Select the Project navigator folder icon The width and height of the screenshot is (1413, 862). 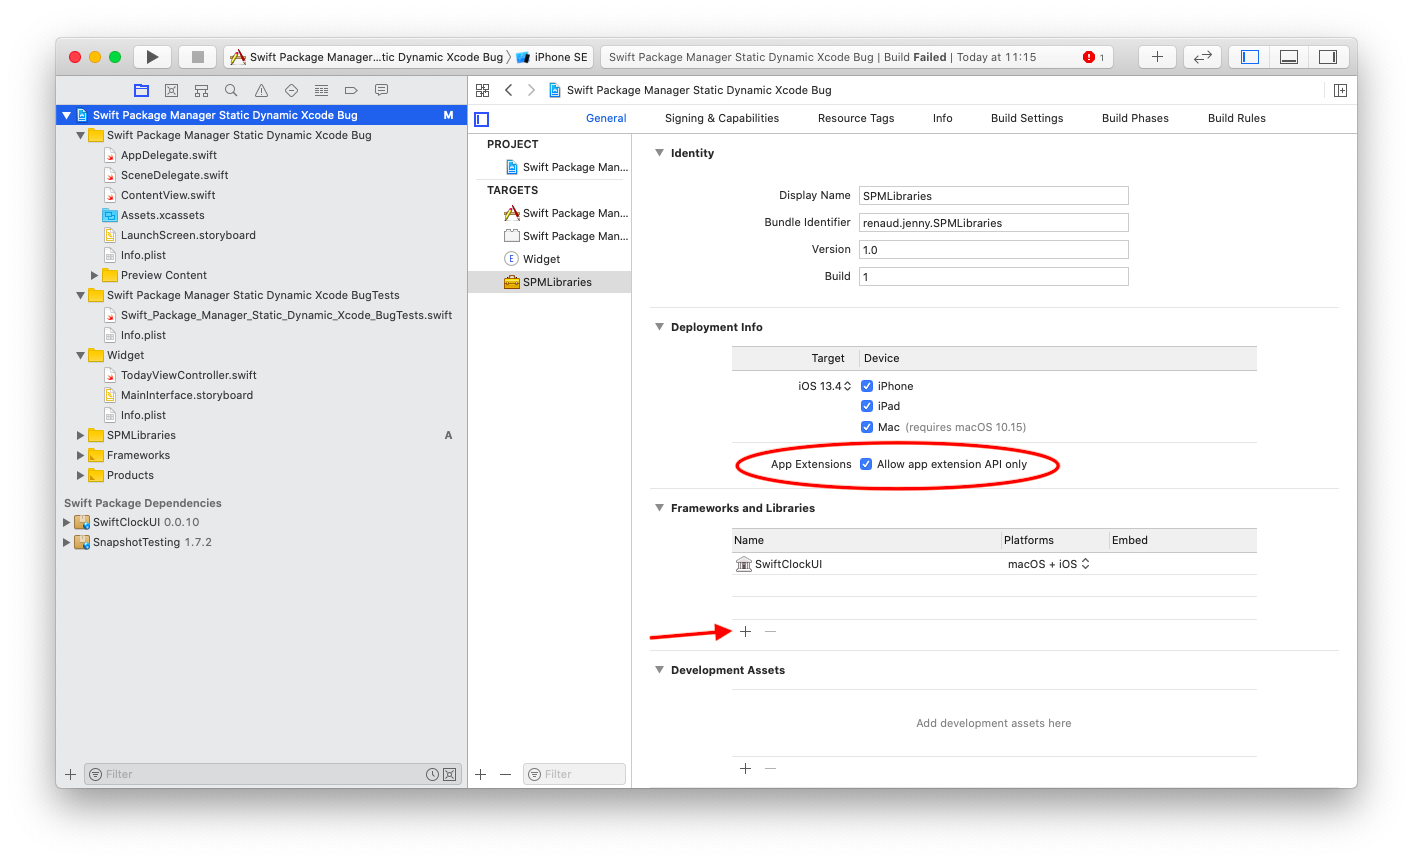(141, 90)
